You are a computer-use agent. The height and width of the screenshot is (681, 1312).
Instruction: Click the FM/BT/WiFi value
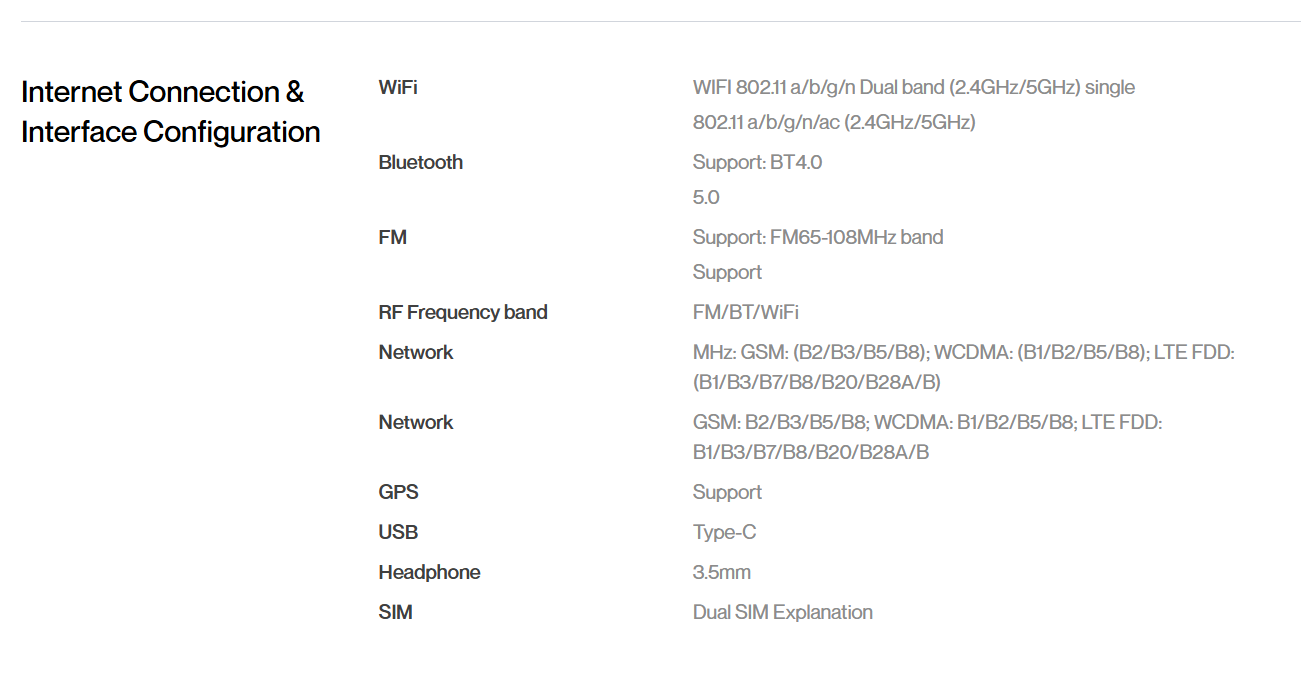pos(745,312)
